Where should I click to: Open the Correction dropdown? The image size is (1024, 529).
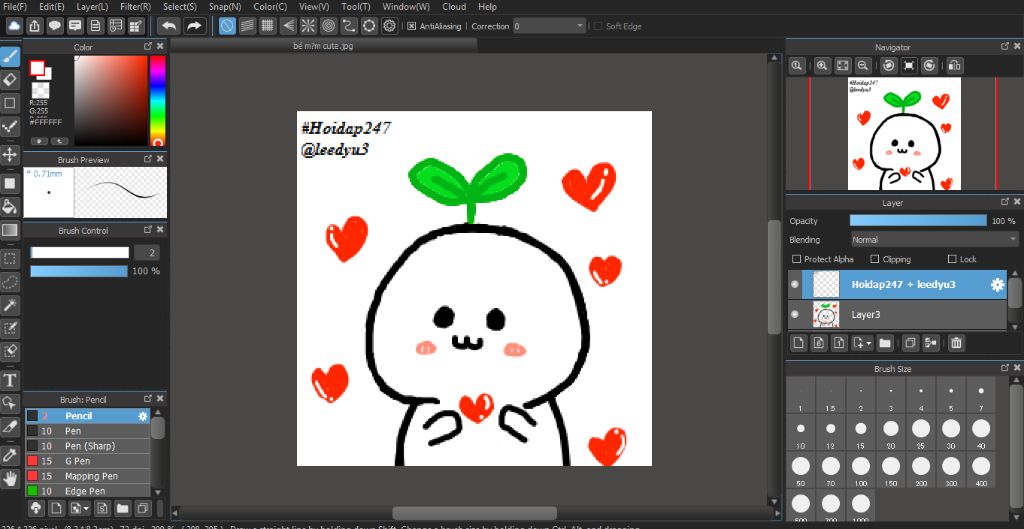click(x=549, y=26)
